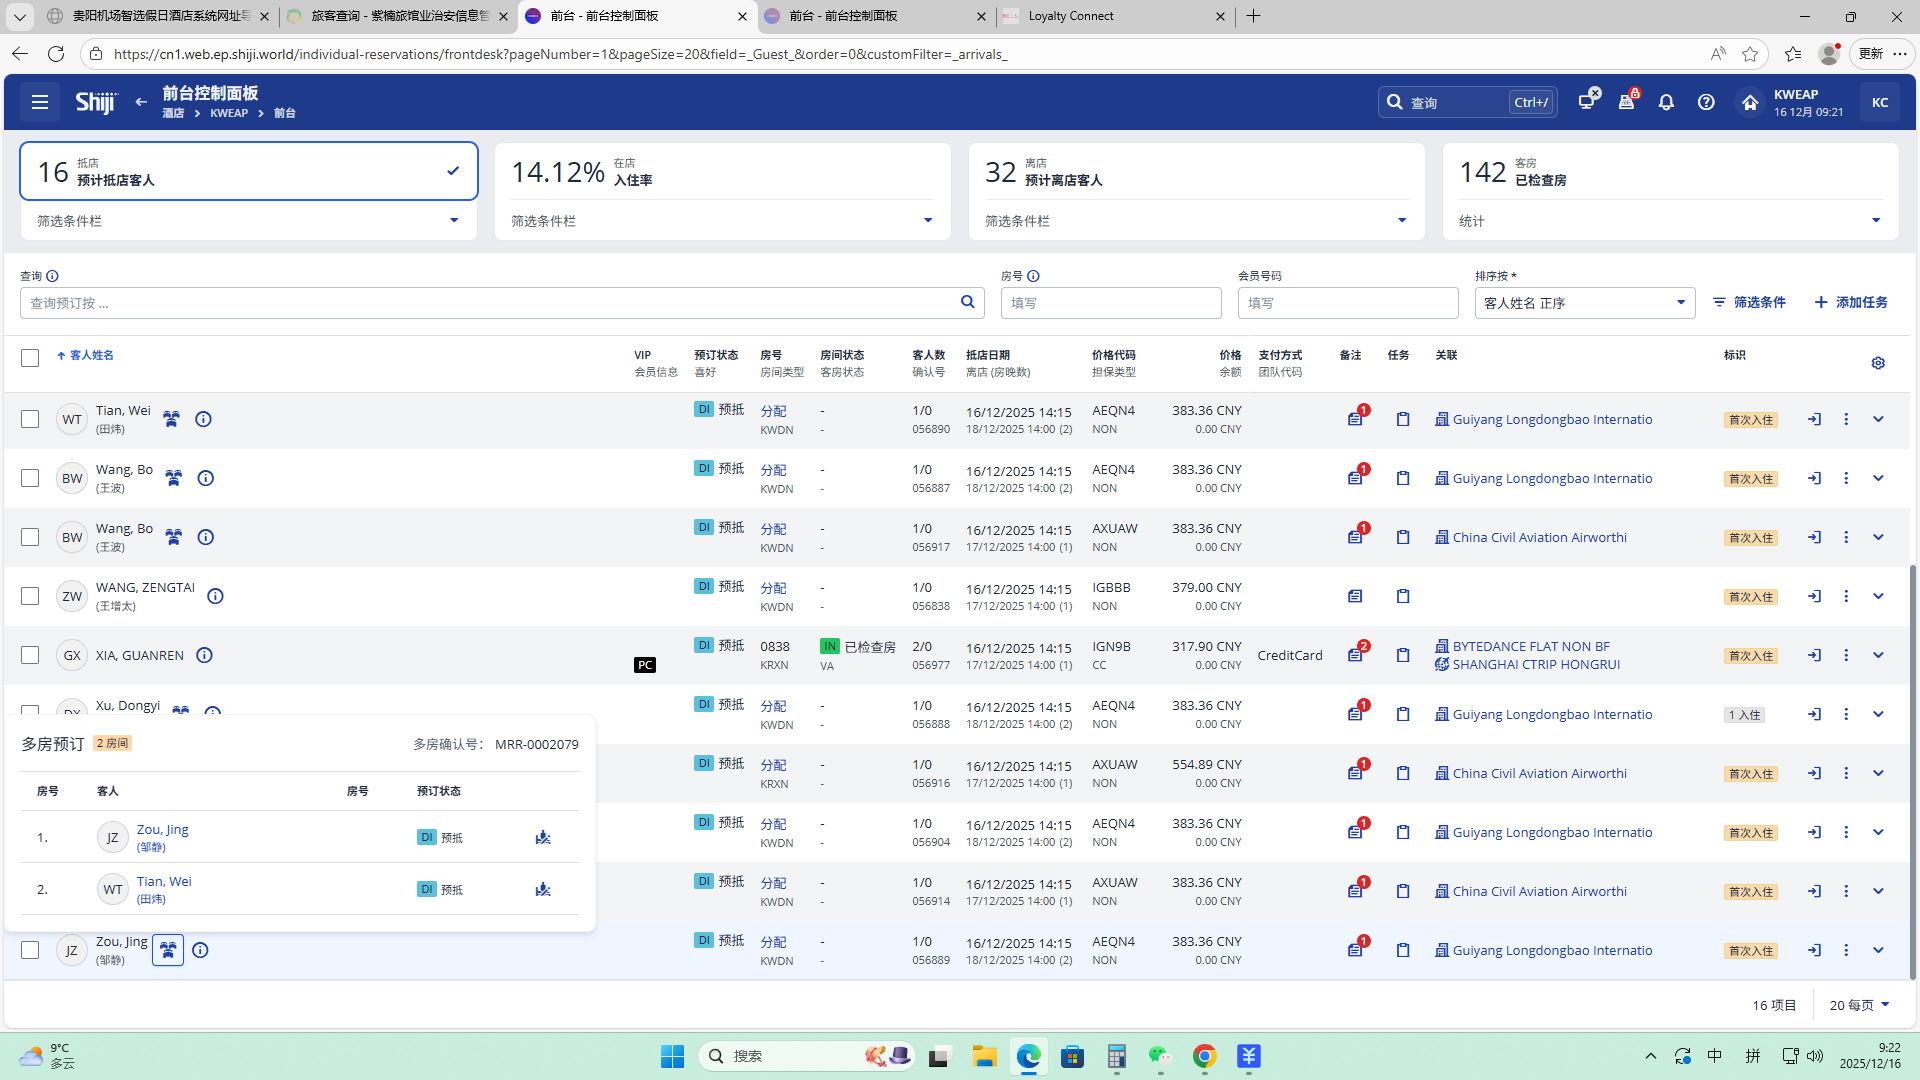
Task: Click 添加任务 add task button
Action: coord(1851,302)
